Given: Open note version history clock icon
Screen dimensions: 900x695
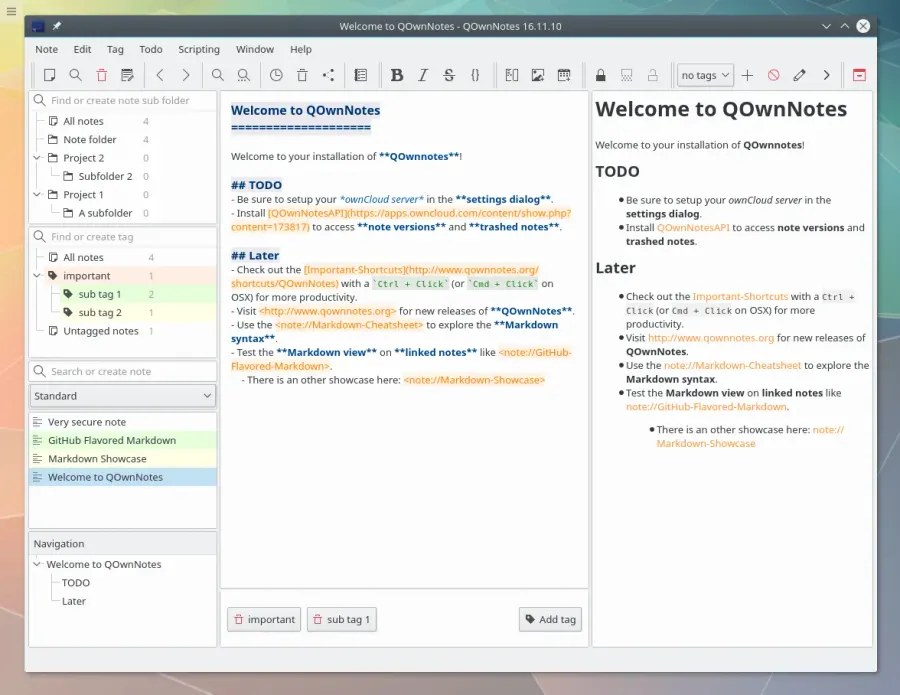Looking at the screenshot, I should [276, 75].
